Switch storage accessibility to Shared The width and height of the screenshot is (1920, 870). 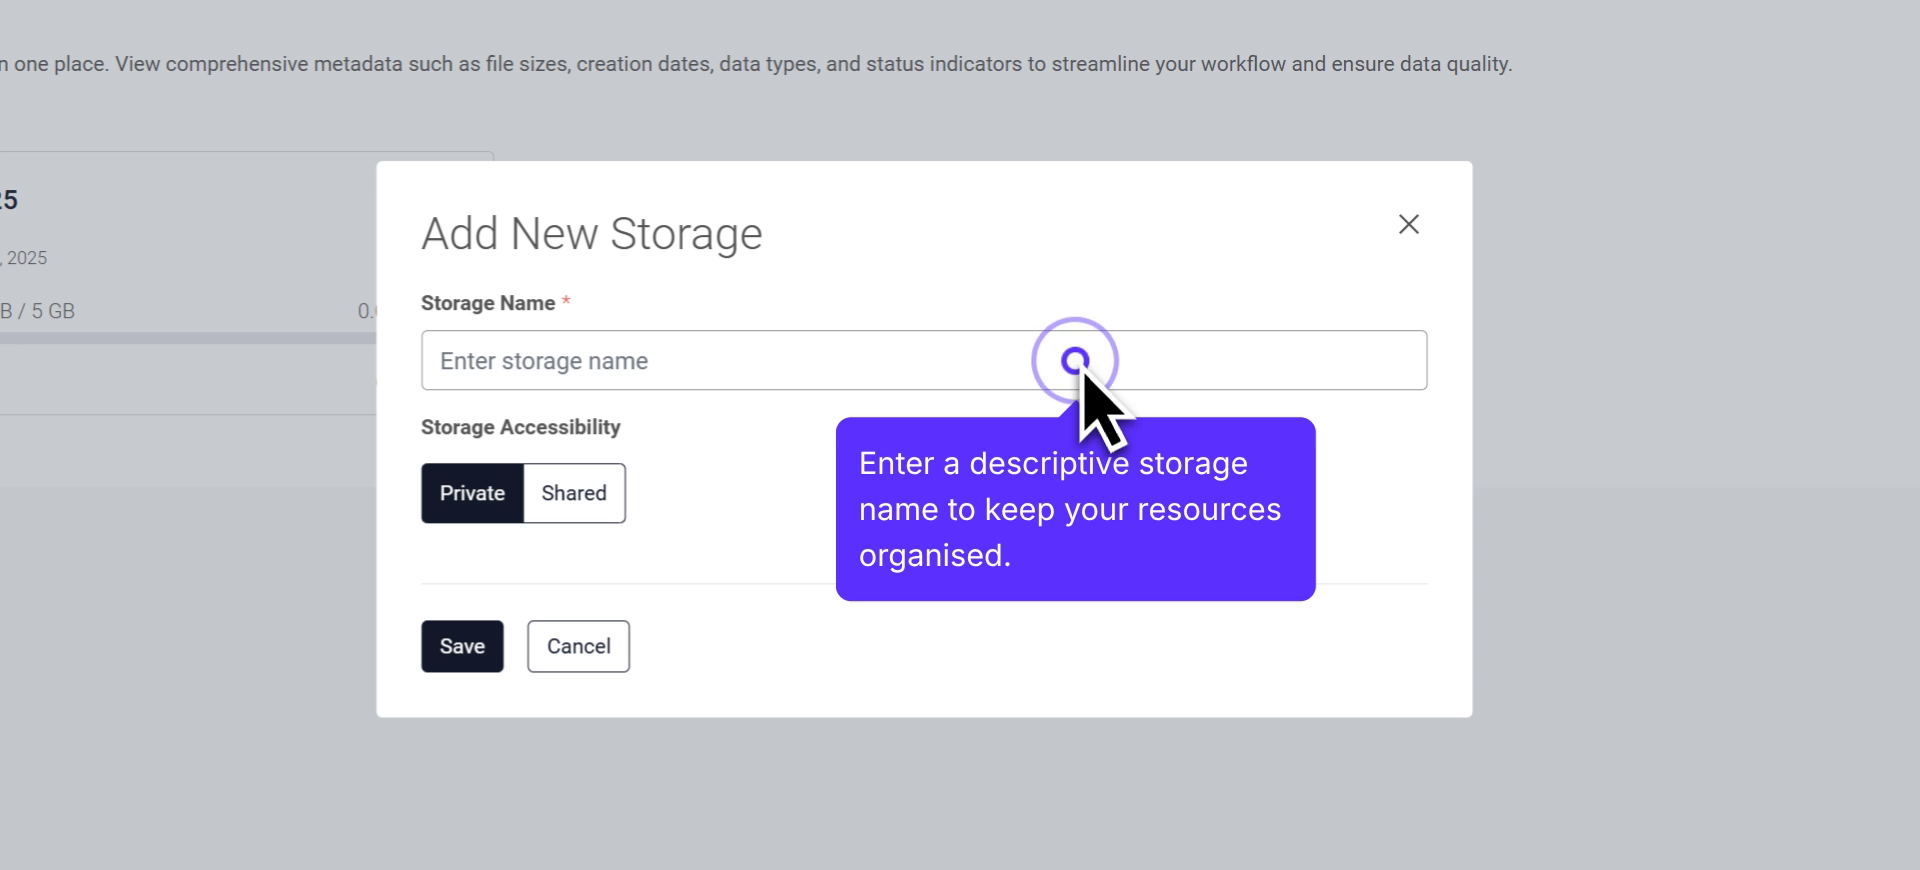[x=574, y=493]
